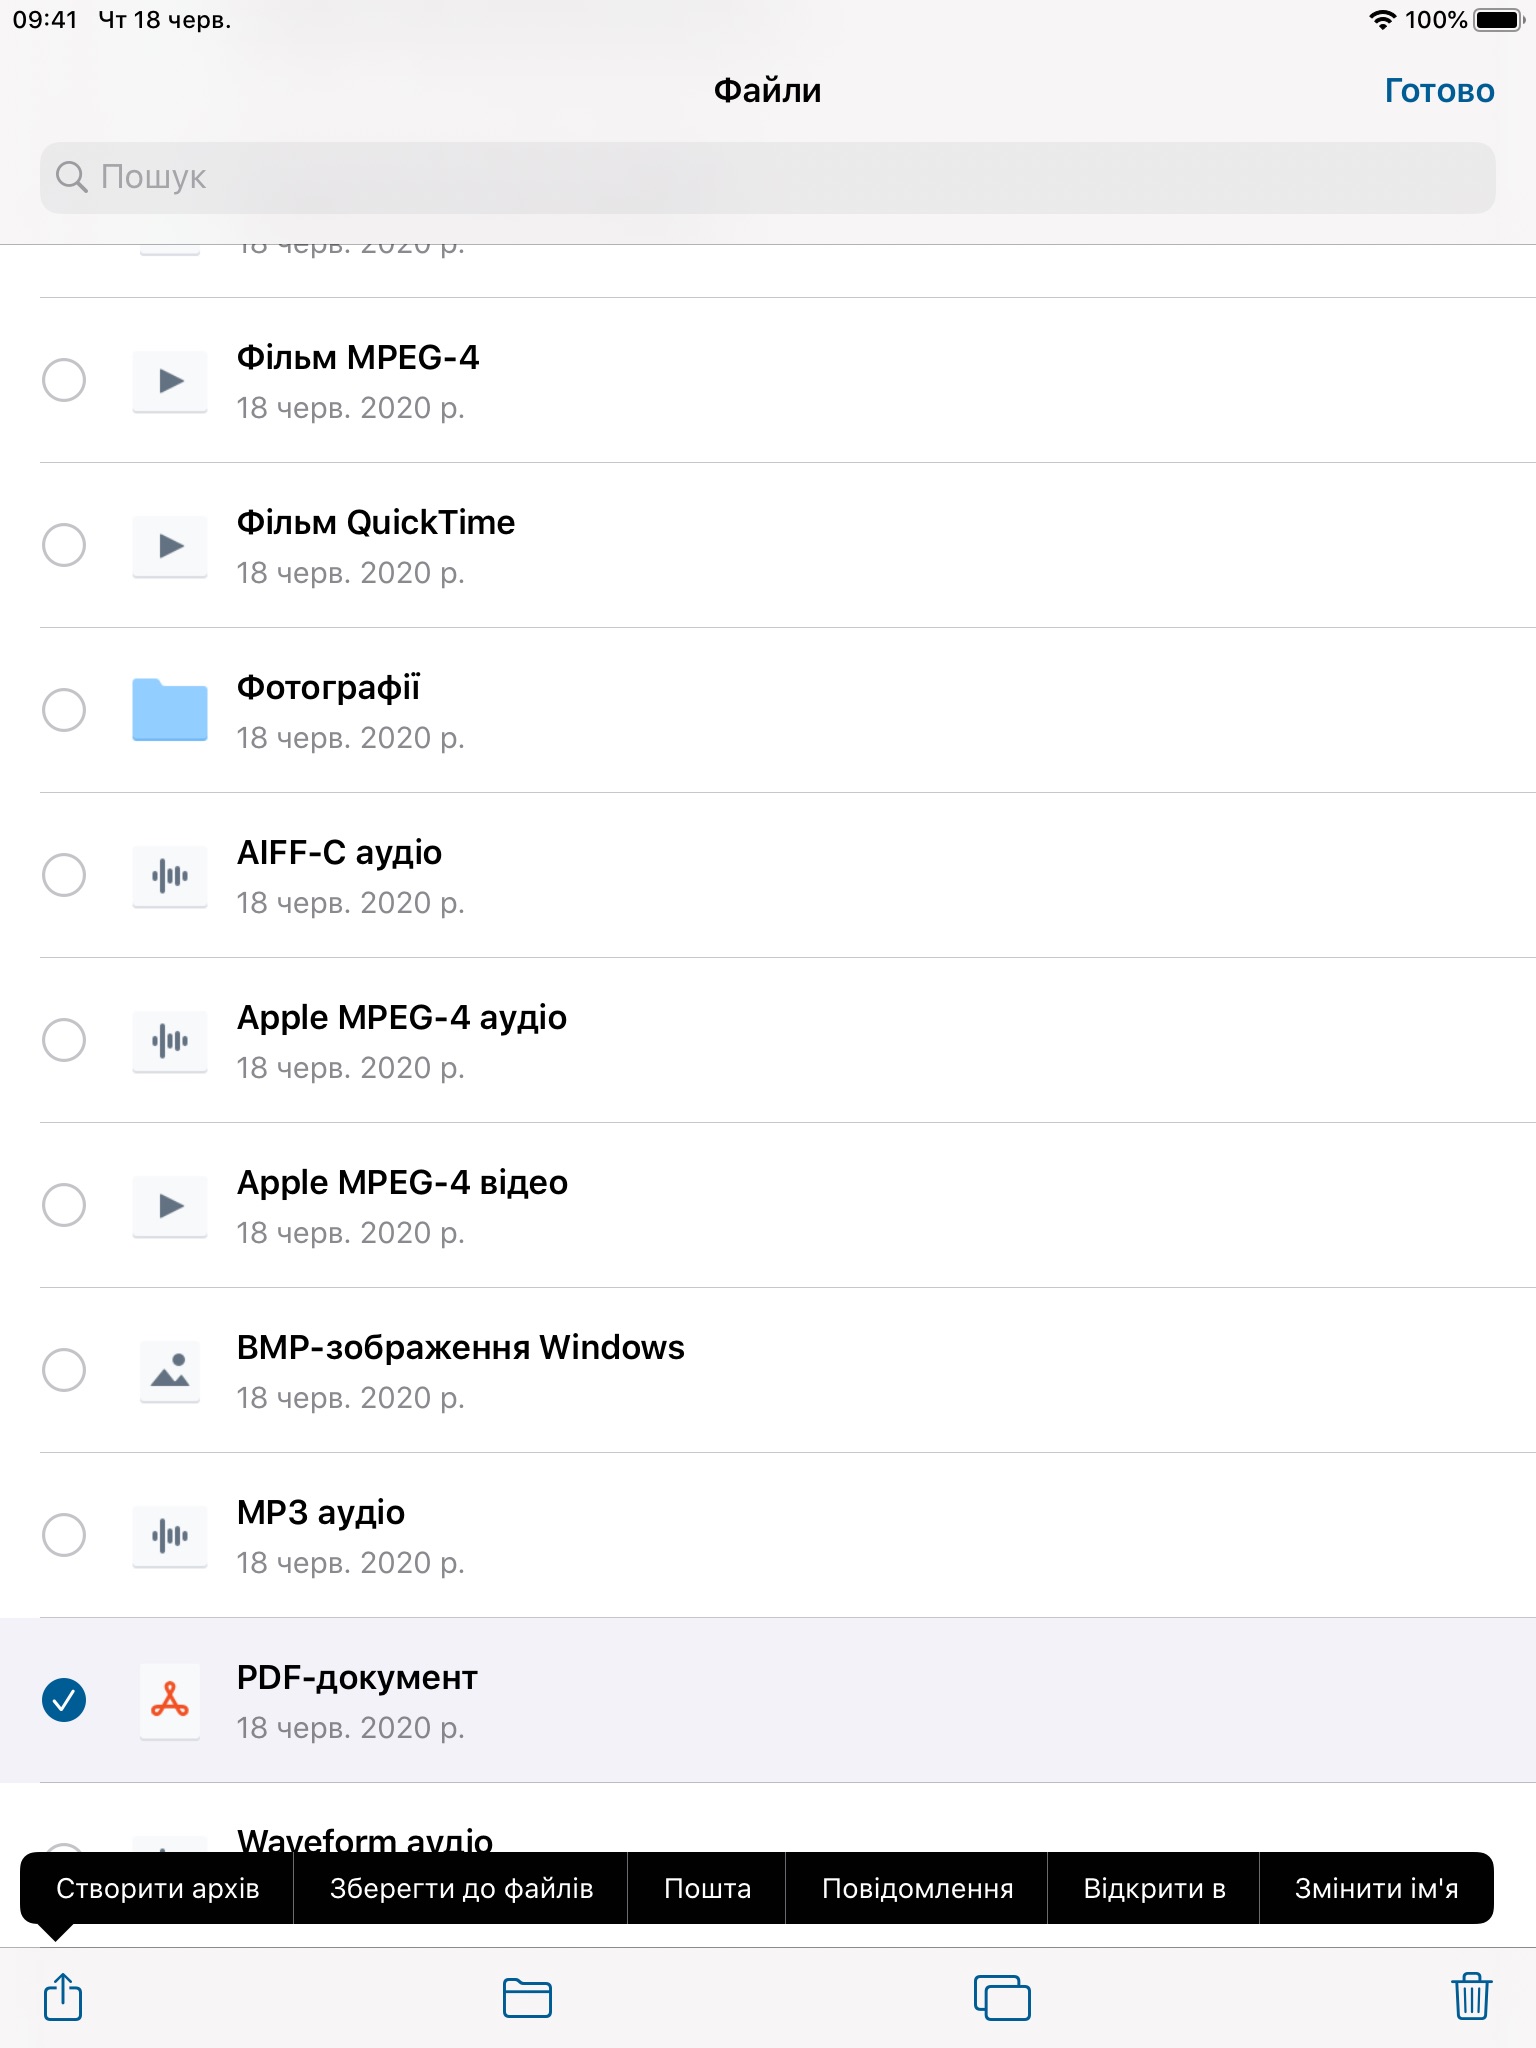Open the Фільм MPEG-4 video file icon
The width and height of the screenshot is (1536, 2048).
170,381
